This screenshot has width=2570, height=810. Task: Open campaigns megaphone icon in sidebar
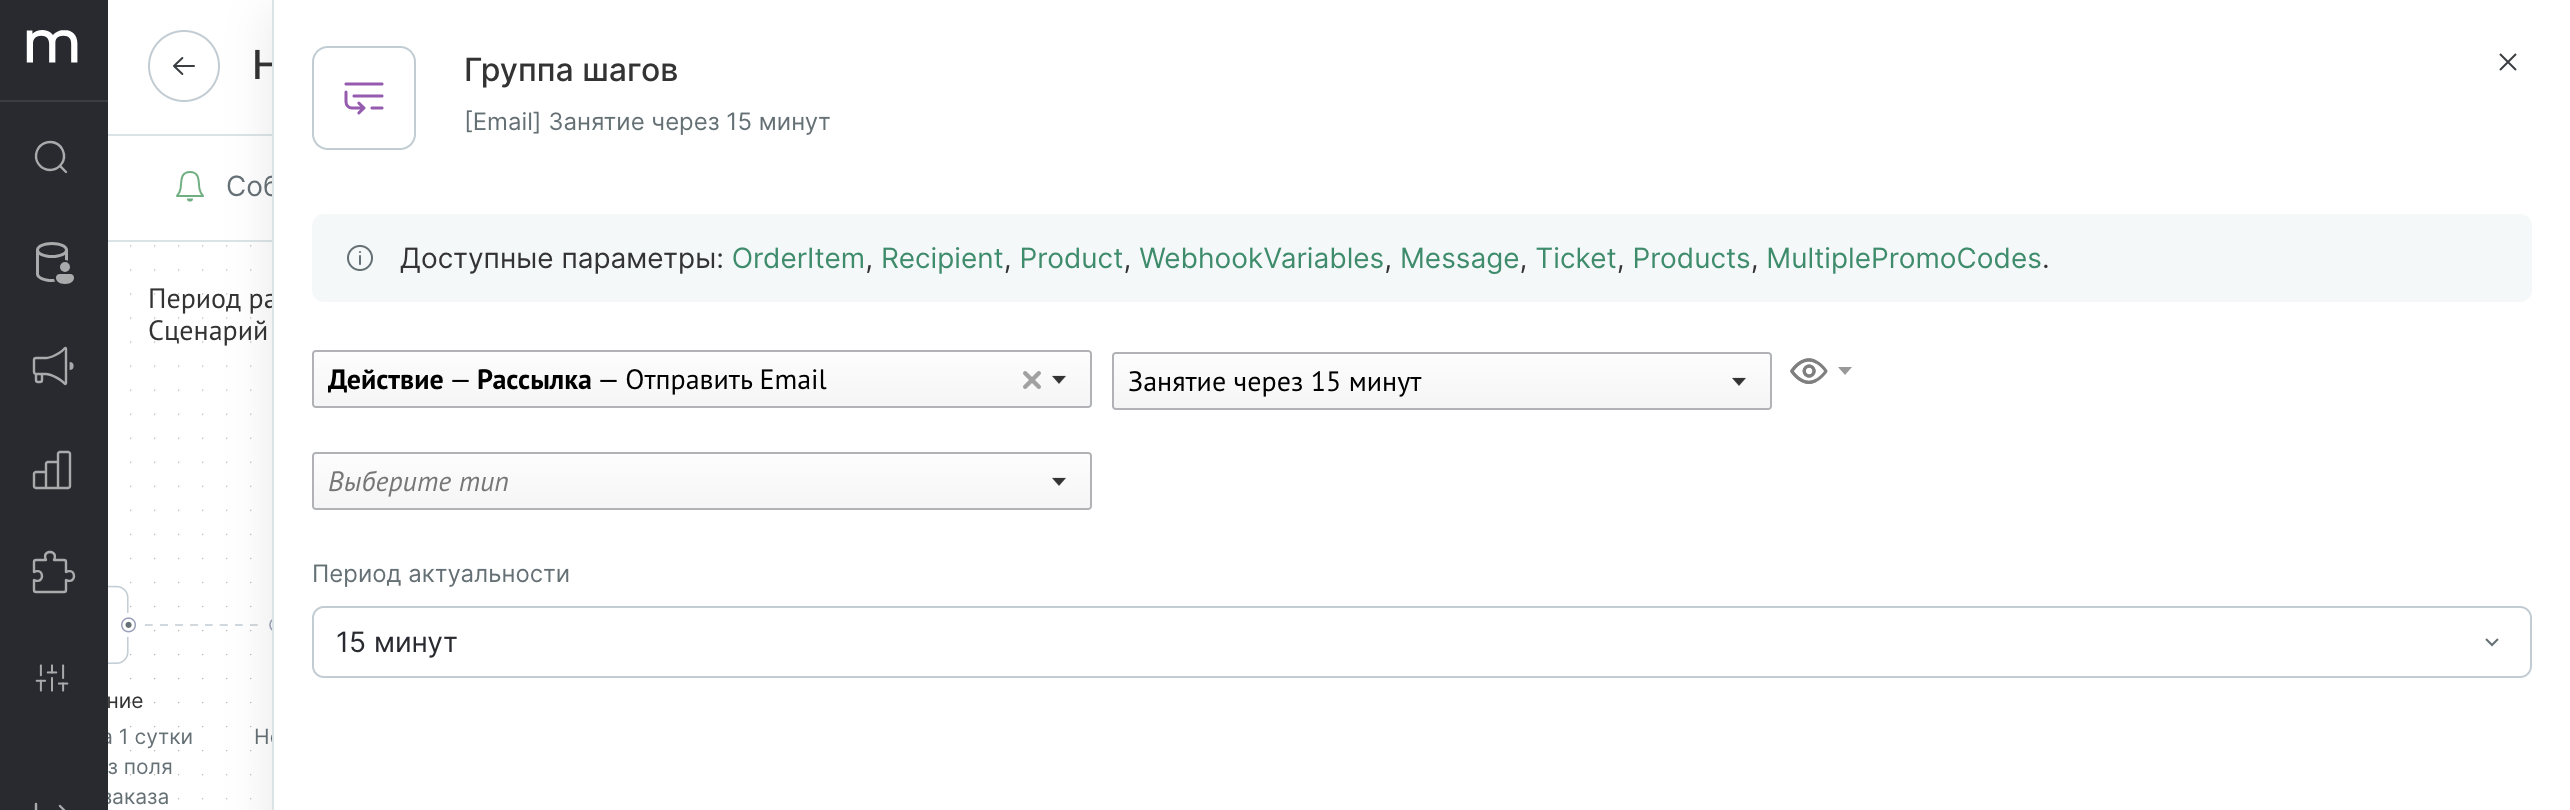[52, 366]
